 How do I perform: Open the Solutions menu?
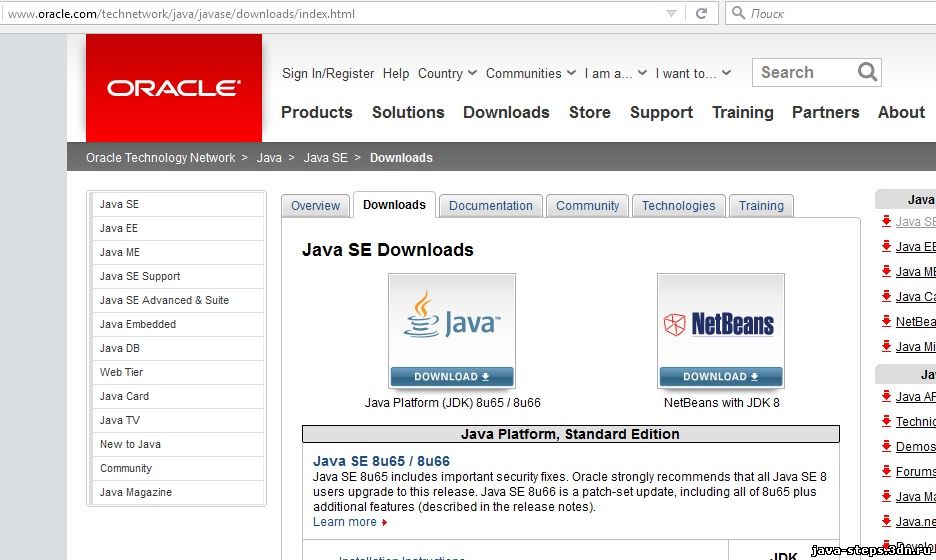(408, 112)
